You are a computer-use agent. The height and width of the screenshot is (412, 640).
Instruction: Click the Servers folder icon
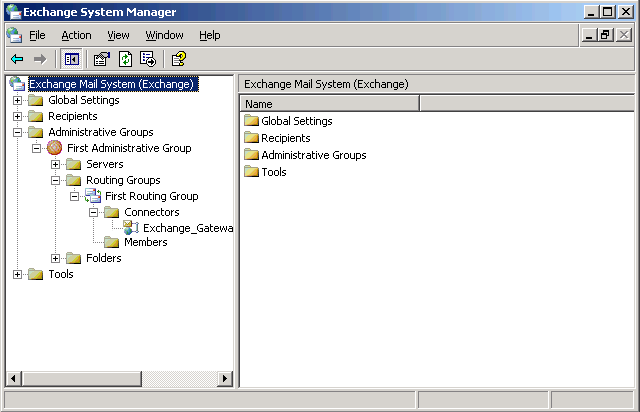(x=73, y=164)
